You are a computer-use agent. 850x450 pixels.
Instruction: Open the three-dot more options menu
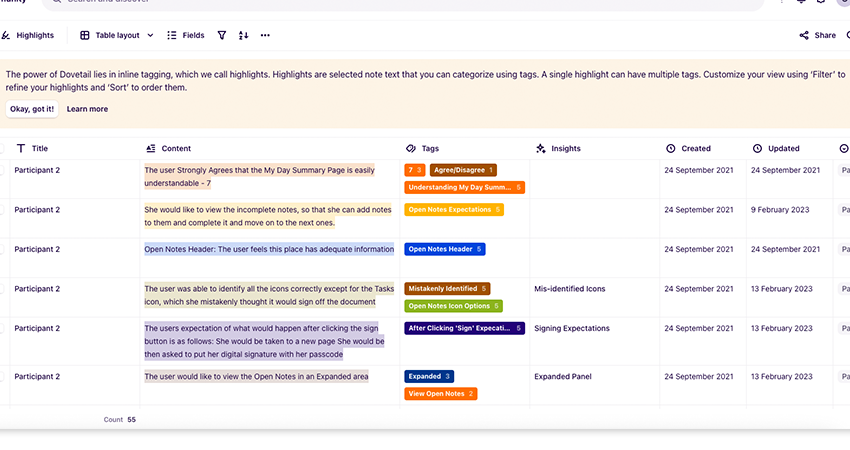(265, 35)
